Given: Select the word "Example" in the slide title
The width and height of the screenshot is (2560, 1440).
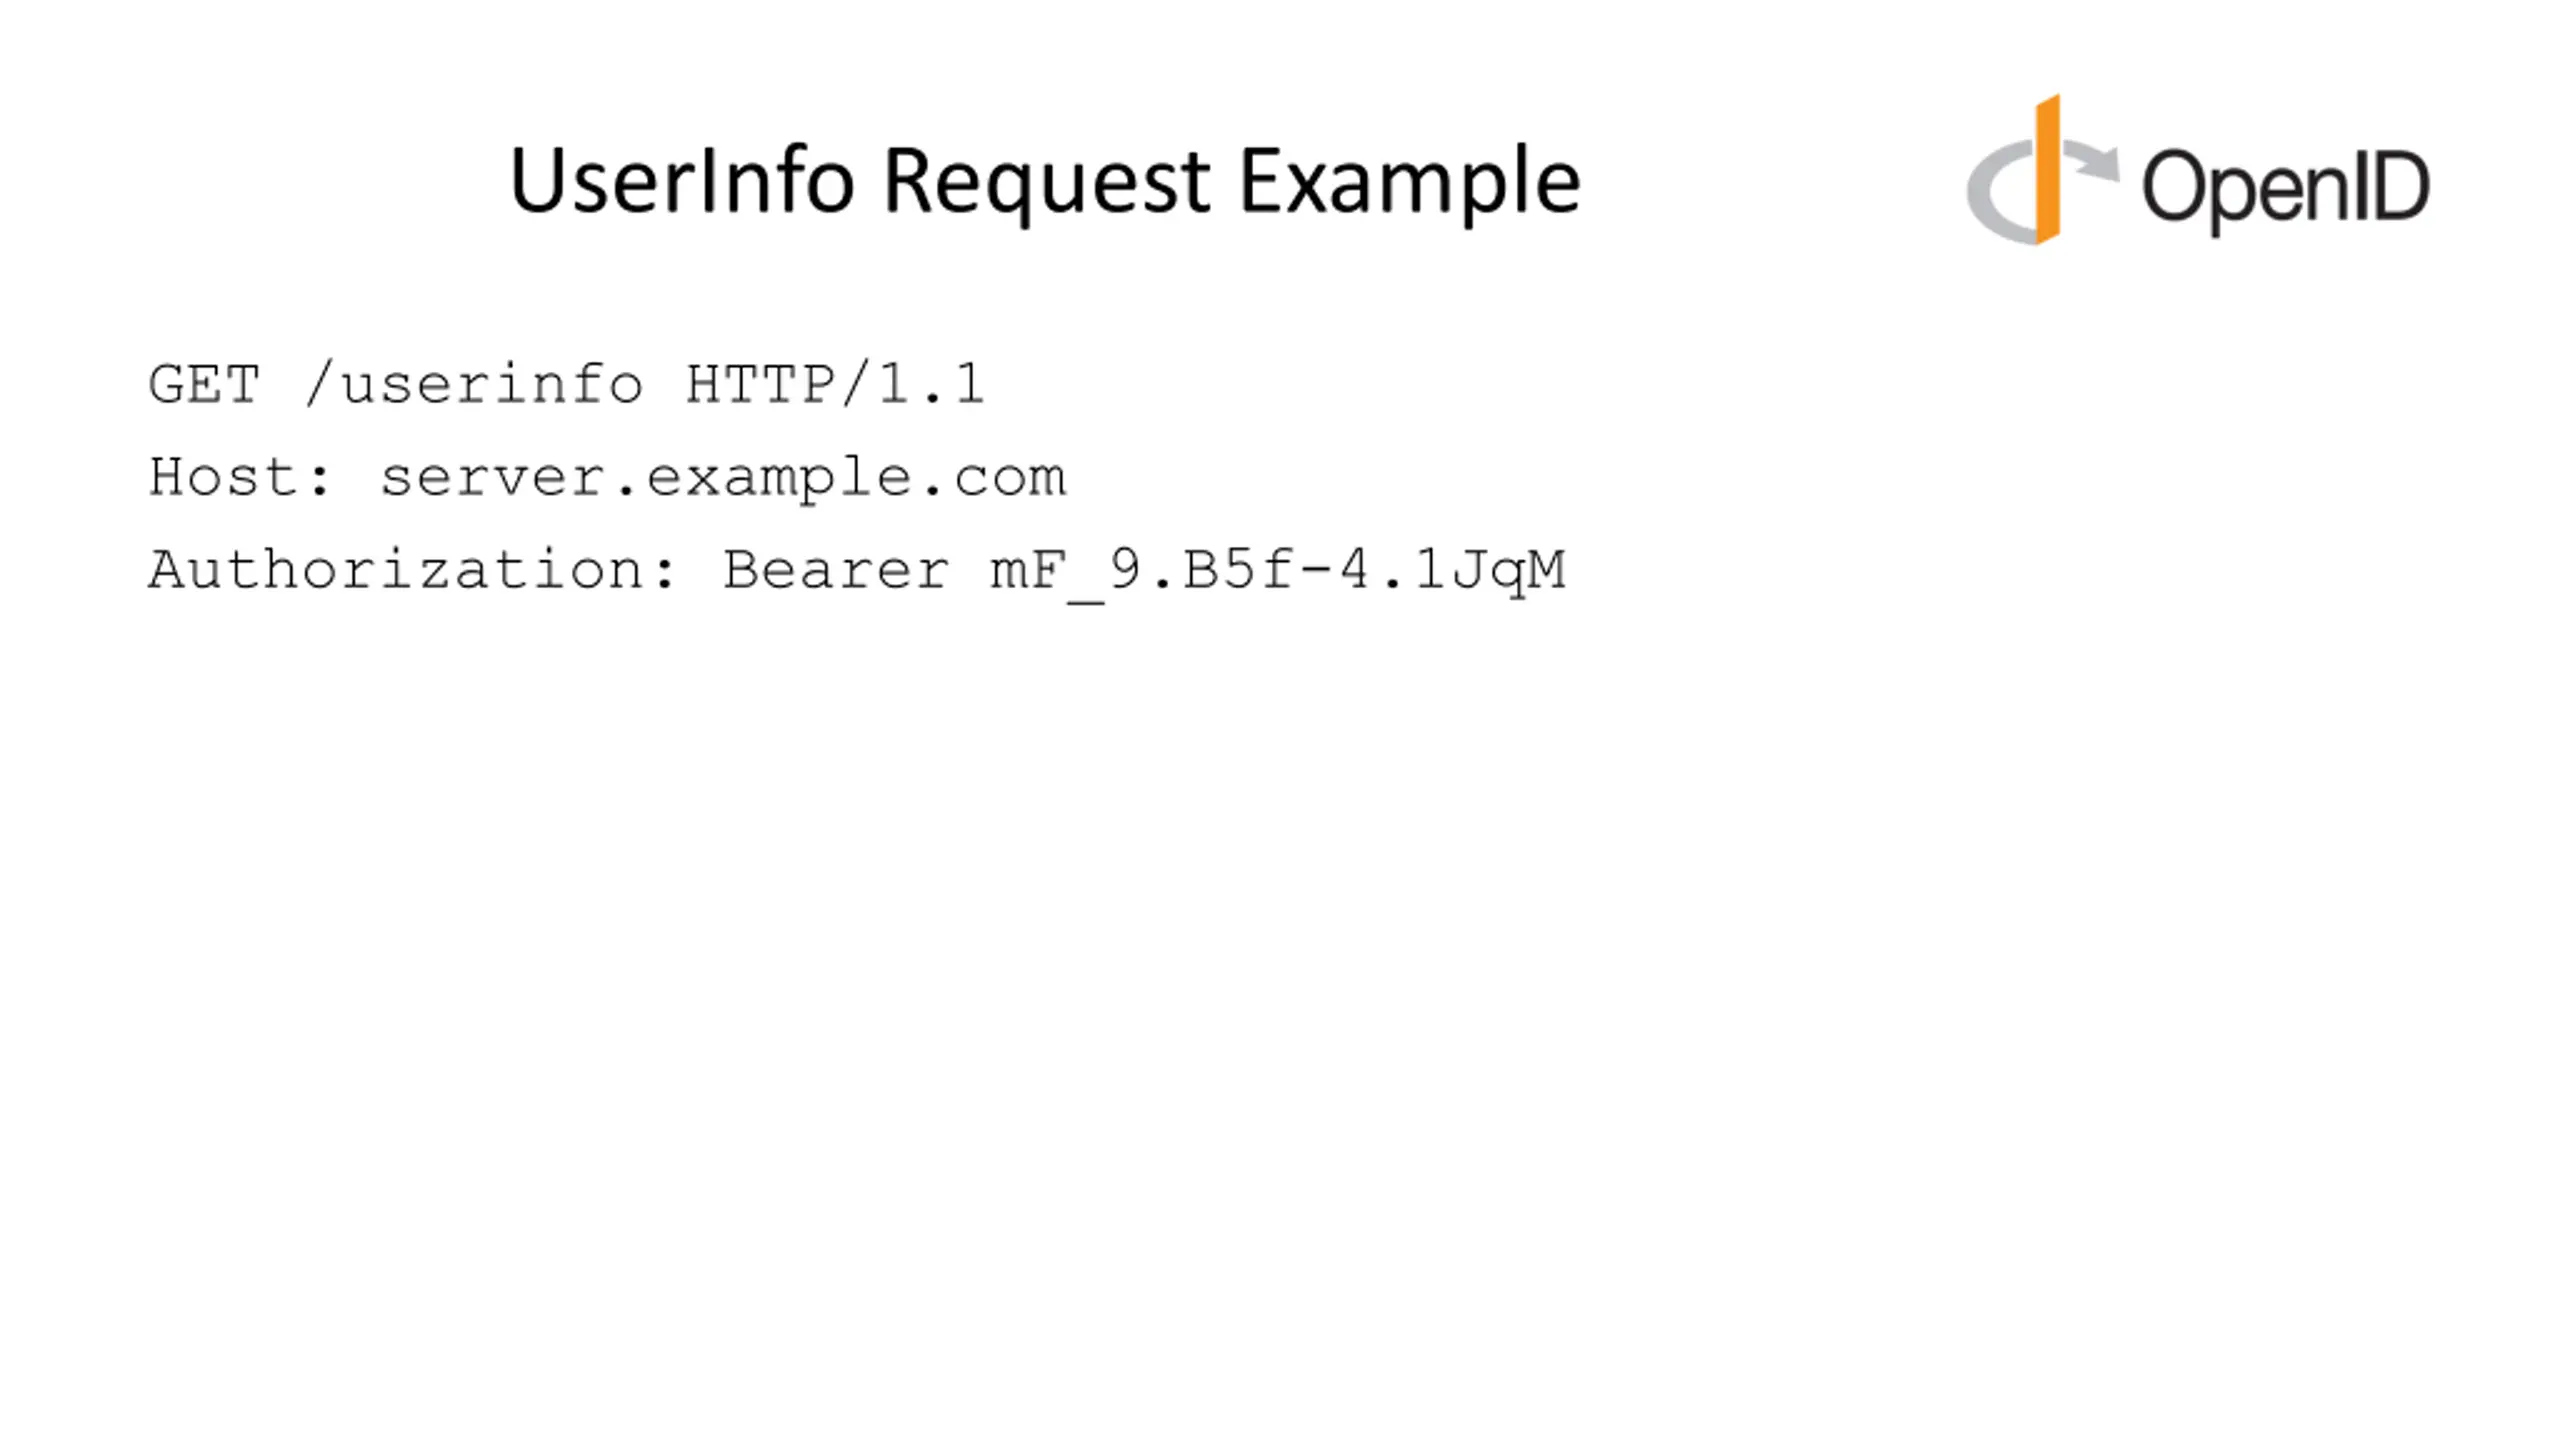Looking at the screenshot, I should coord(1410,181).
